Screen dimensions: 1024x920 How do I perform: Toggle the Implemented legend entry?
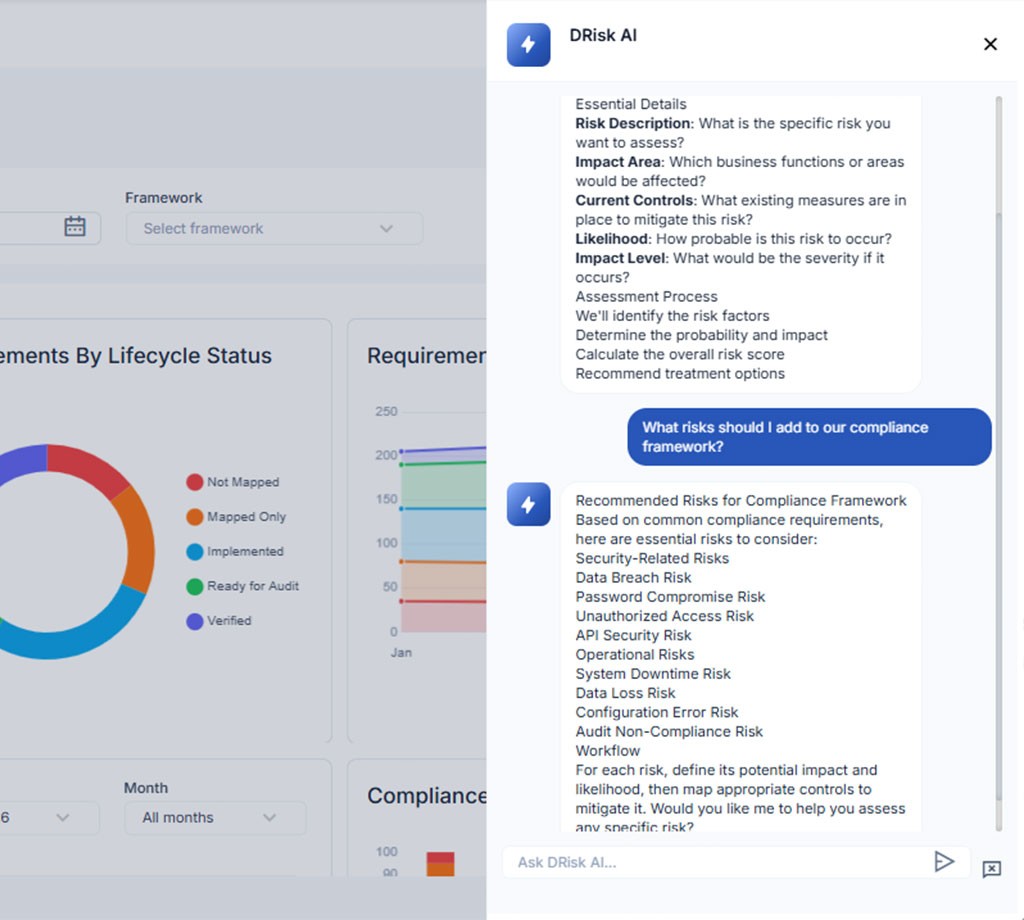pos(235,551)
